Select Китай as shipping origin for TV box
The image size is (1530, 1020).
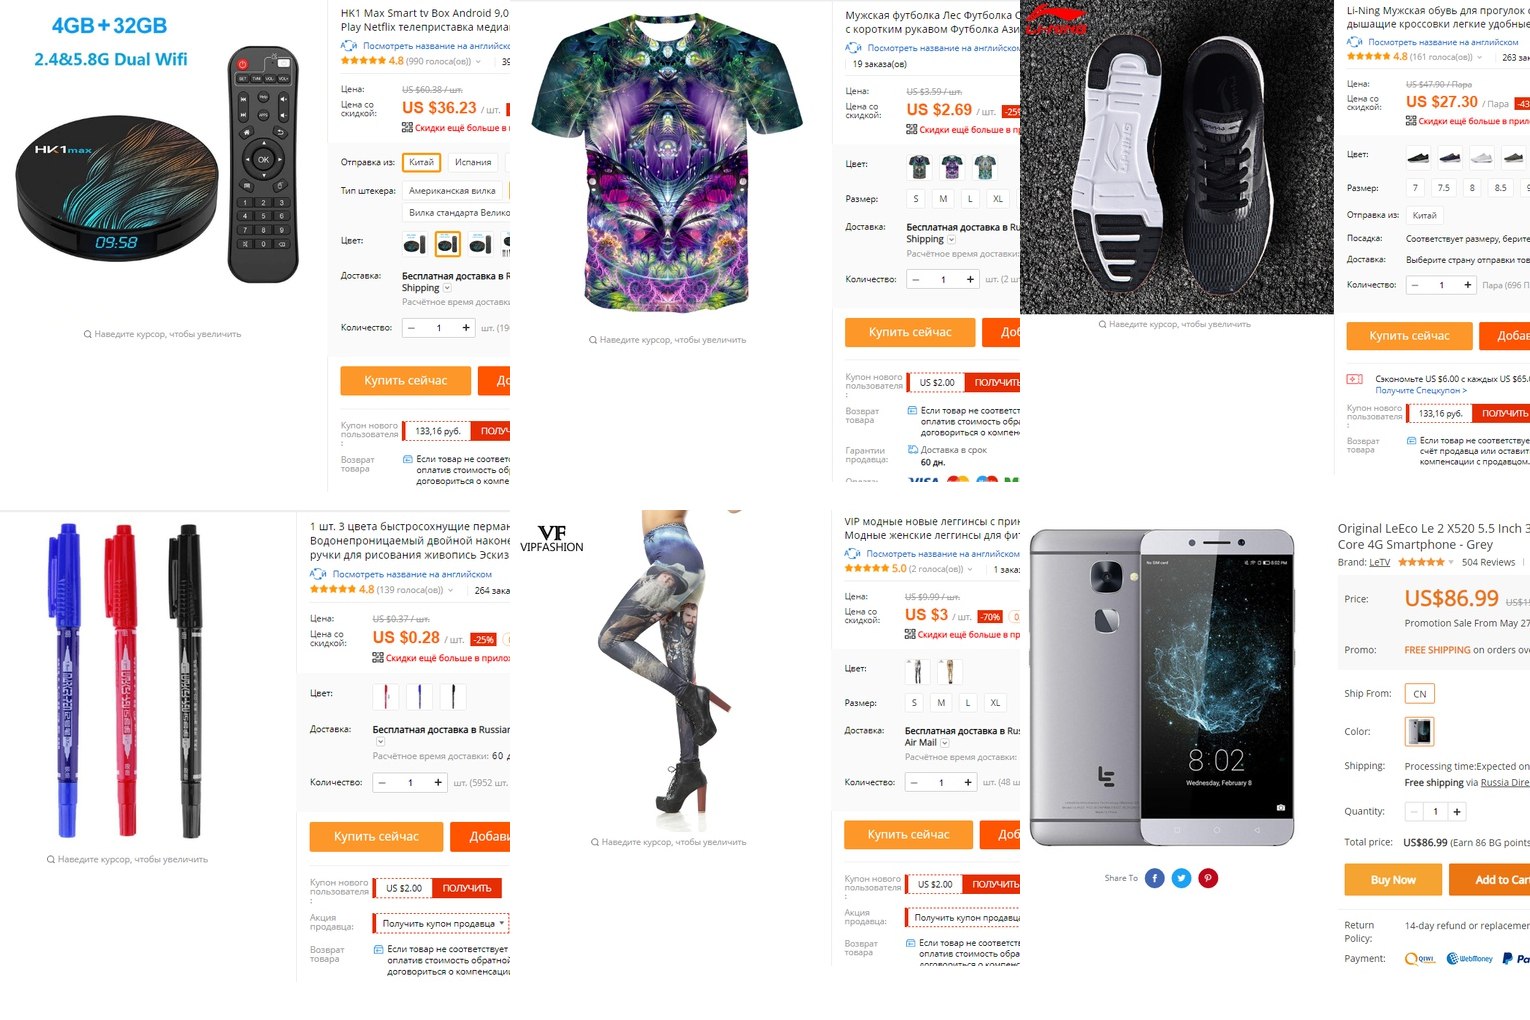(x=422, y=162)
